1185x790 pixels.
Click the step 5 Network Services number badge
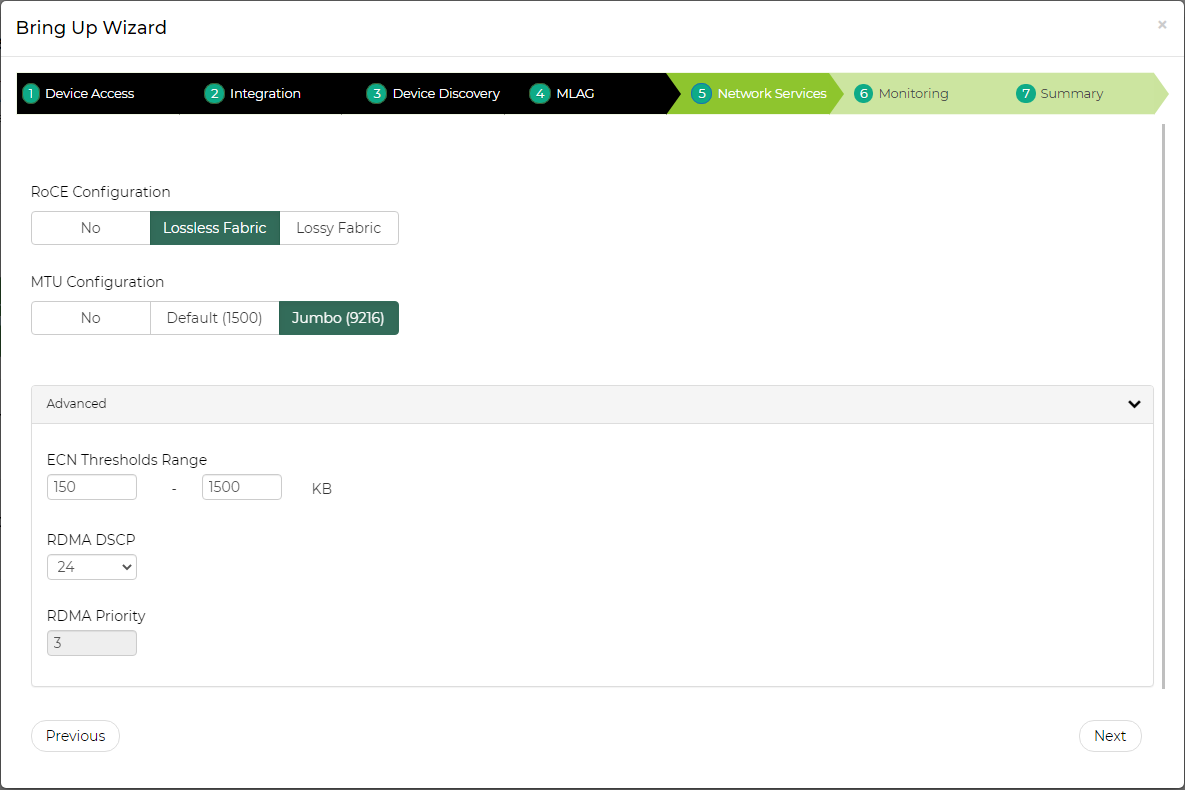[x=701, y=94]
